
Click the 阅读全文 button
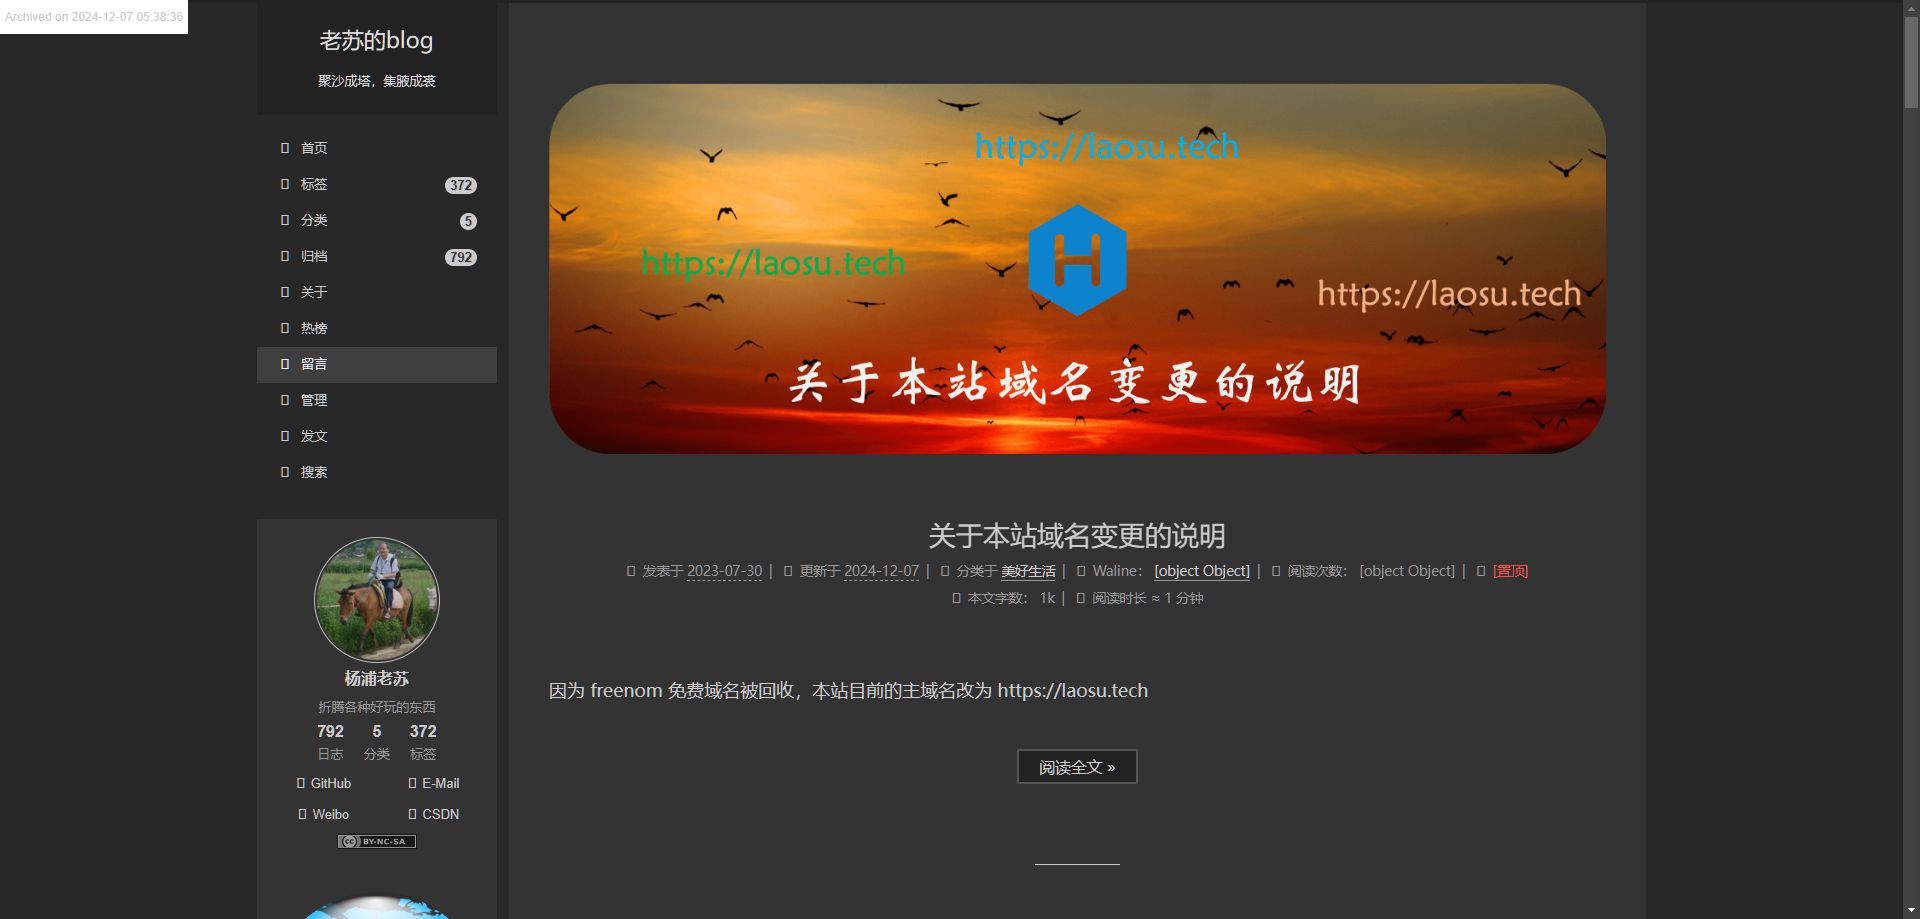point(1076,766)
